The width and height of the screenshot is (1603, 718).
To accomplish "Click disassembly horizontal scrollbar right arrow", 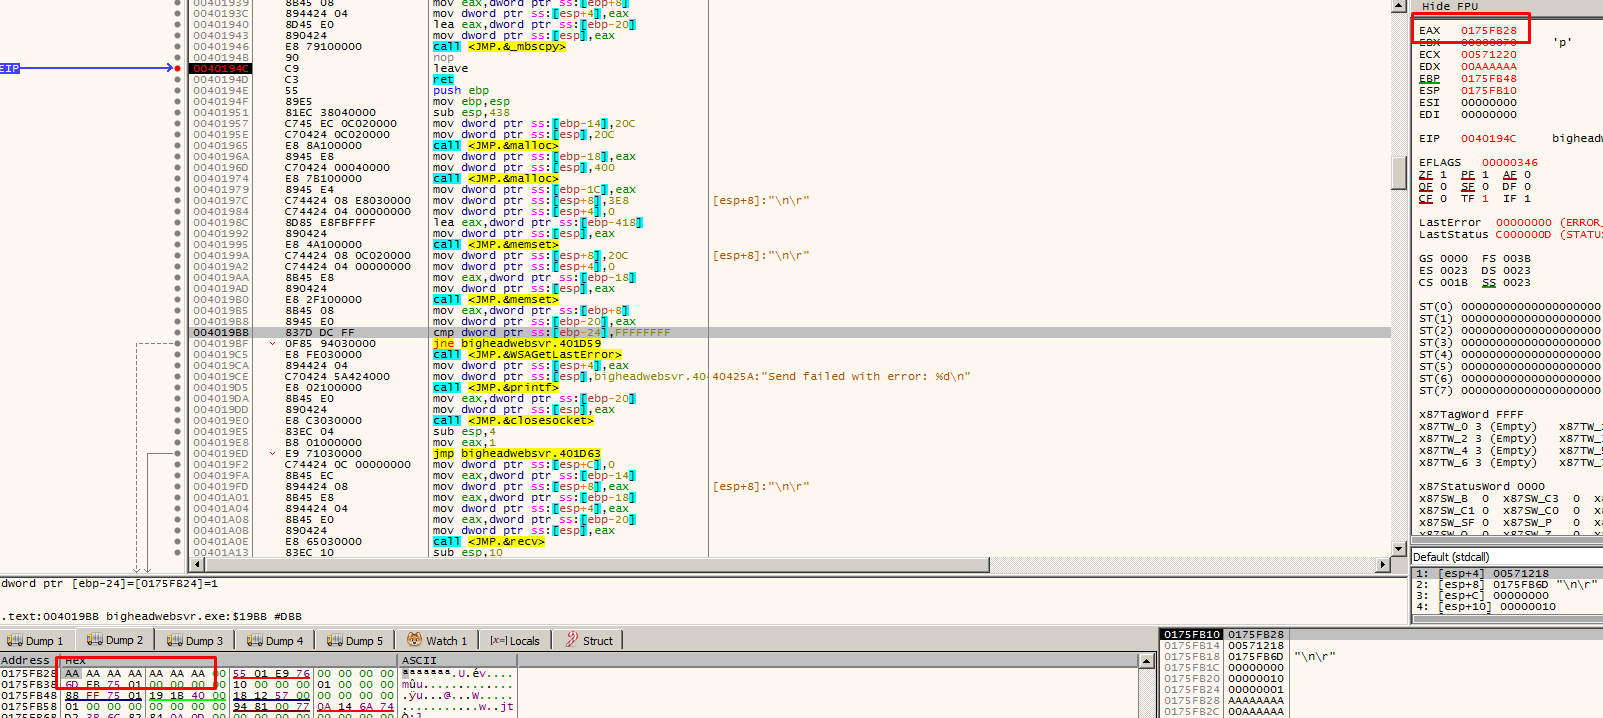I will click(x=1383, y=565).
